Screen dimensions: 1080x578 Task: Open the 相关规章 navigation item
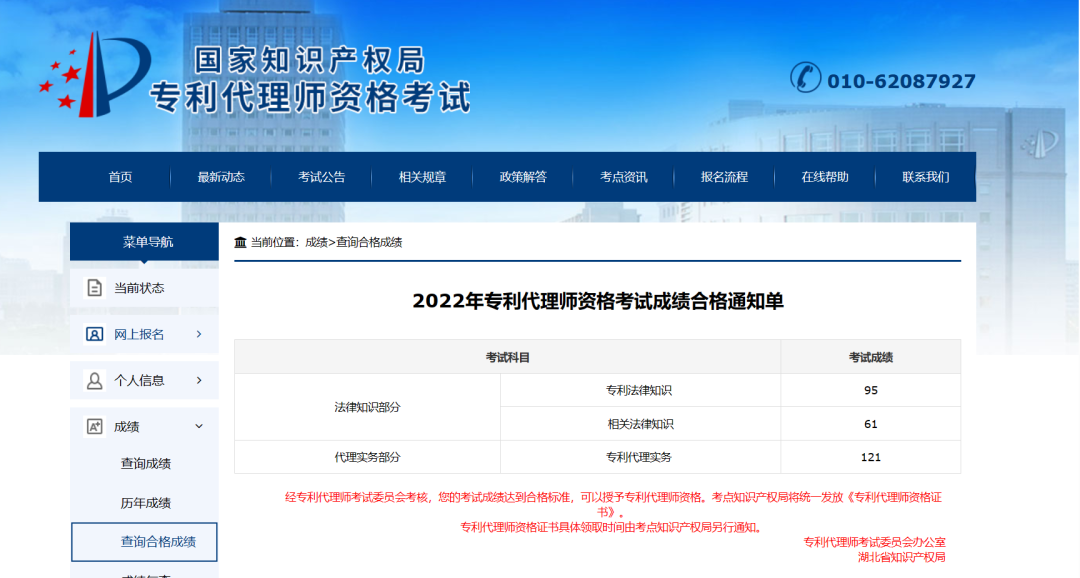pyautogui.click(x=422, y=177)
